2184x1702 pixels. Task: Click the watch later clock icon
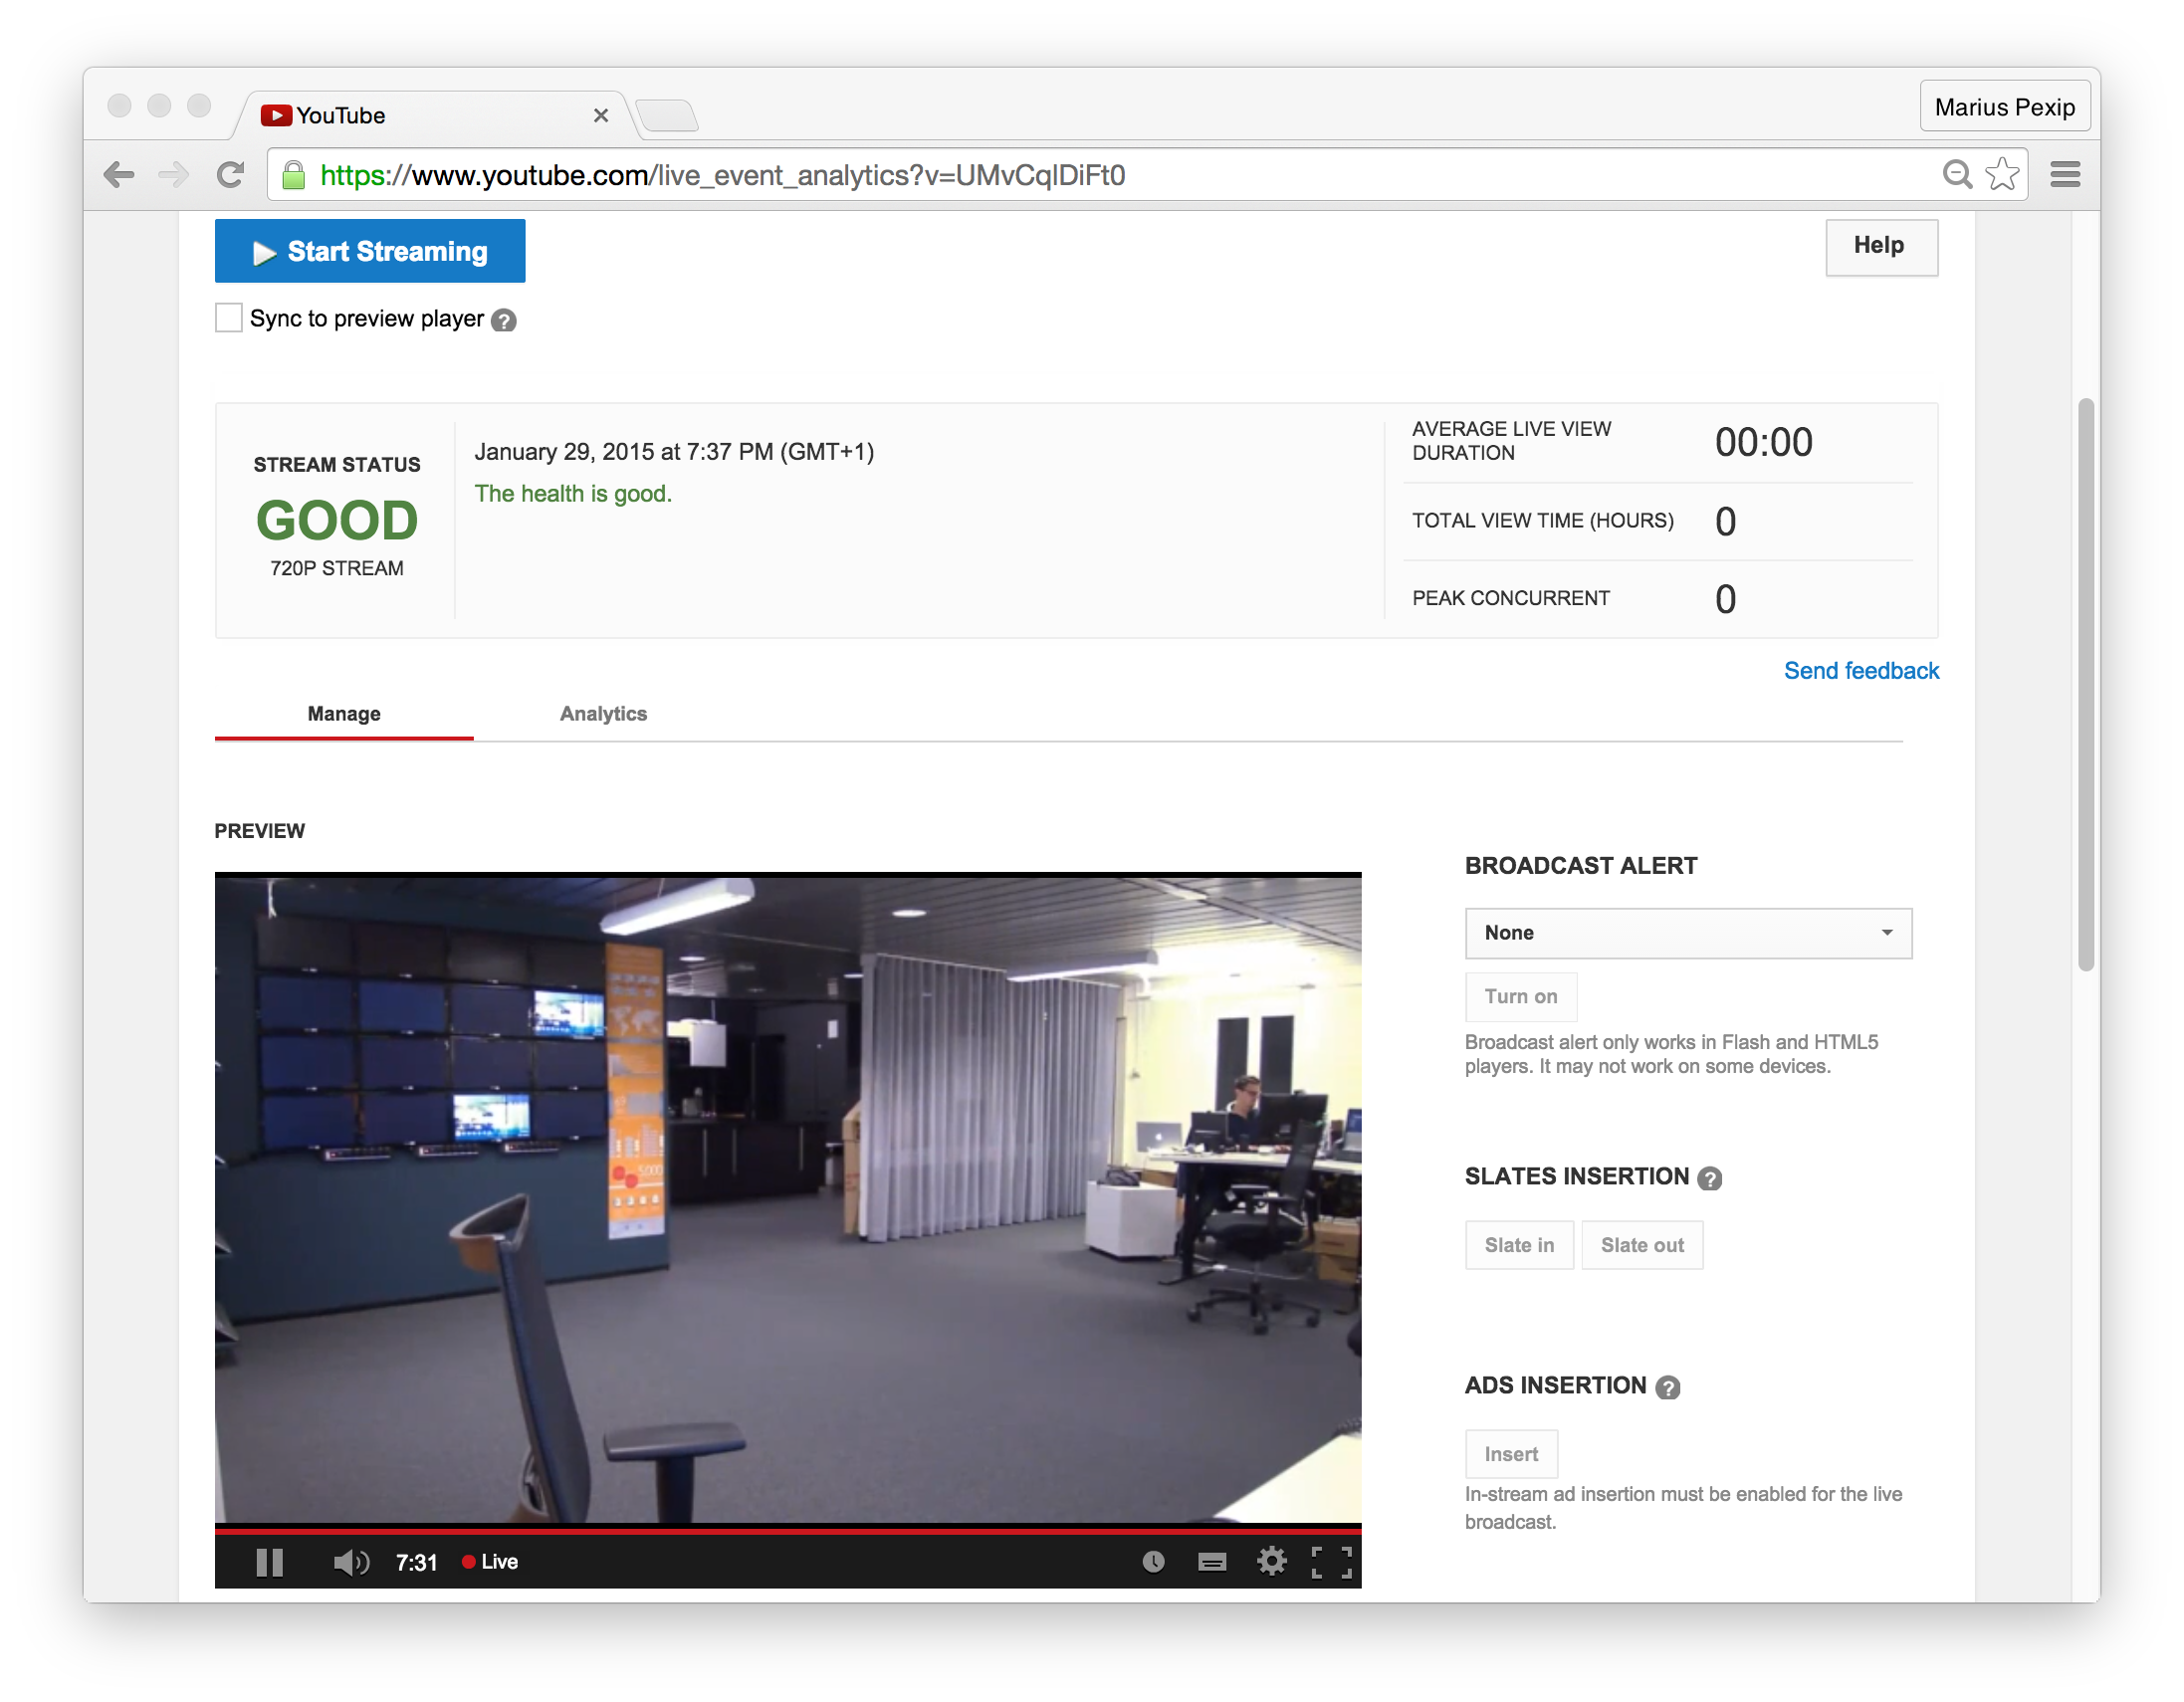coord(1153,1562)
